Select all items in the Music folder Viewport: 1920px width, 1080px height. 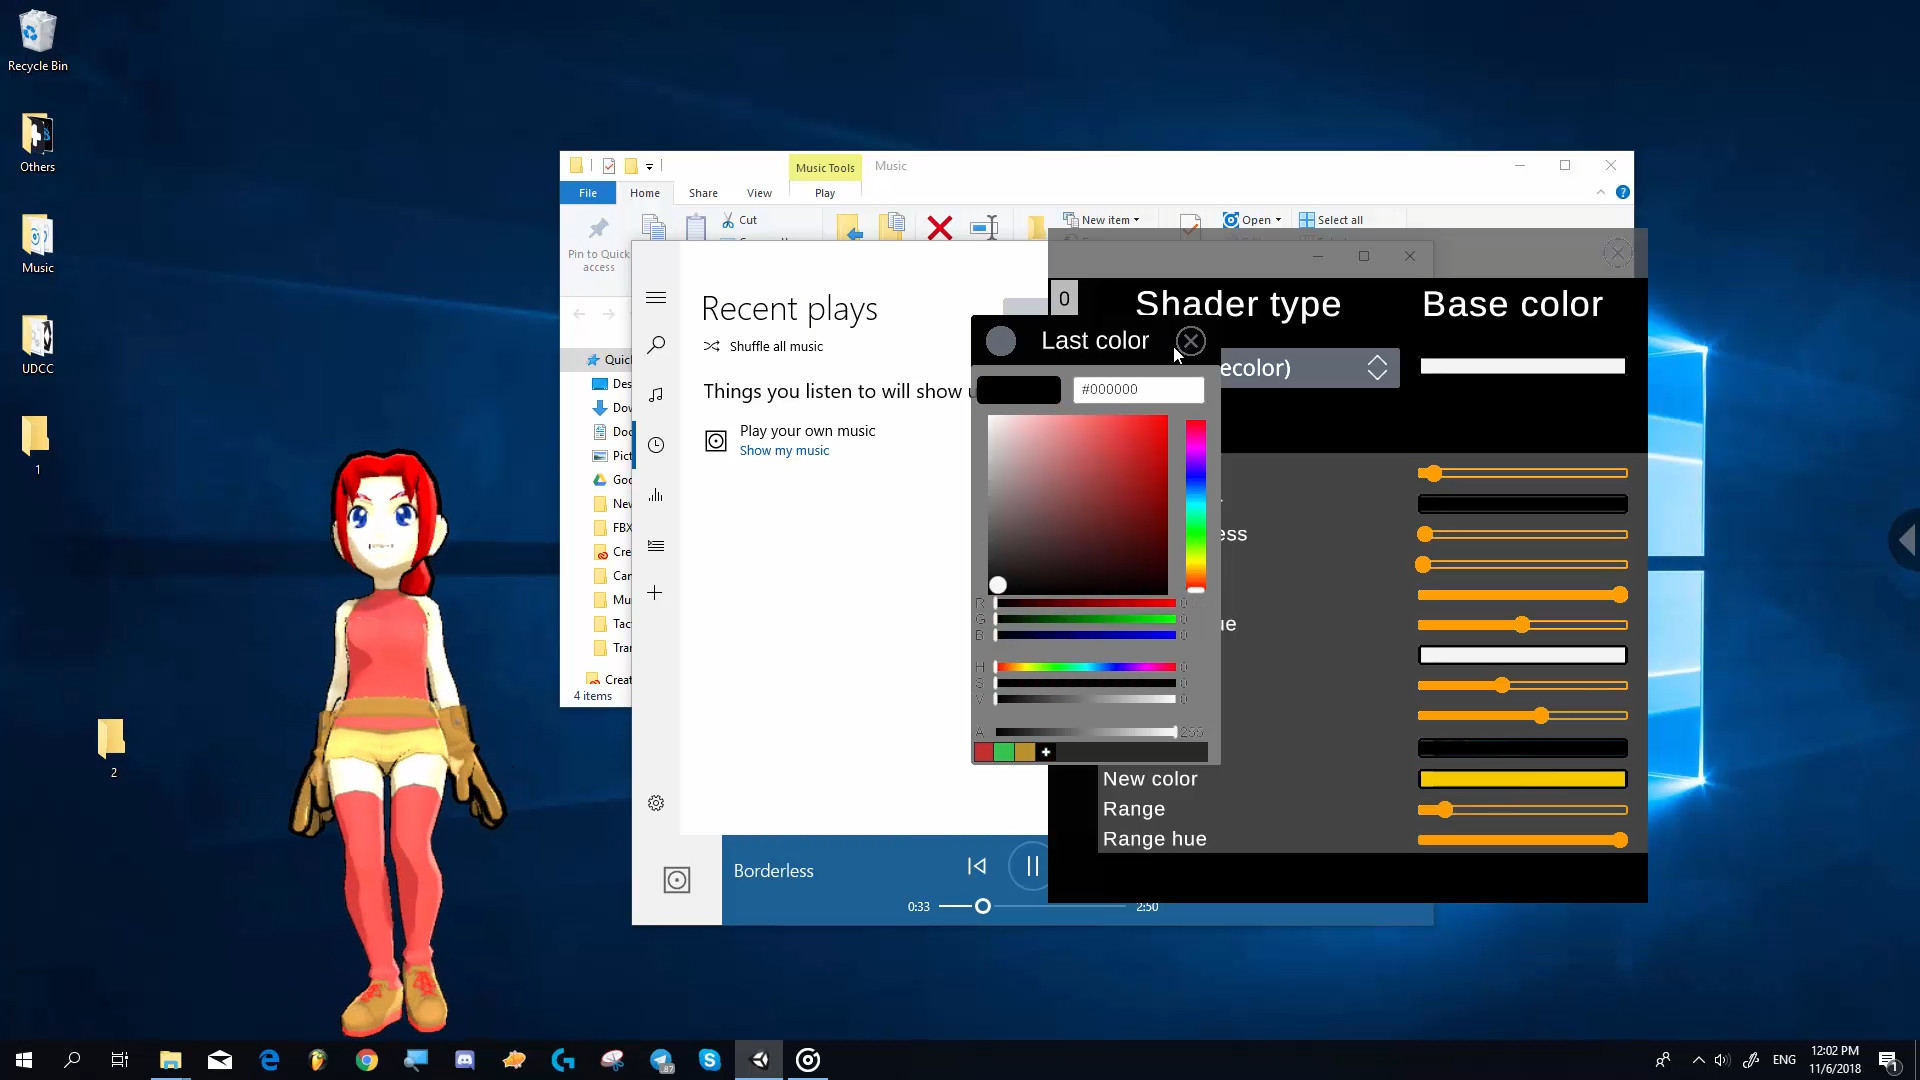tap(1332, 219)
